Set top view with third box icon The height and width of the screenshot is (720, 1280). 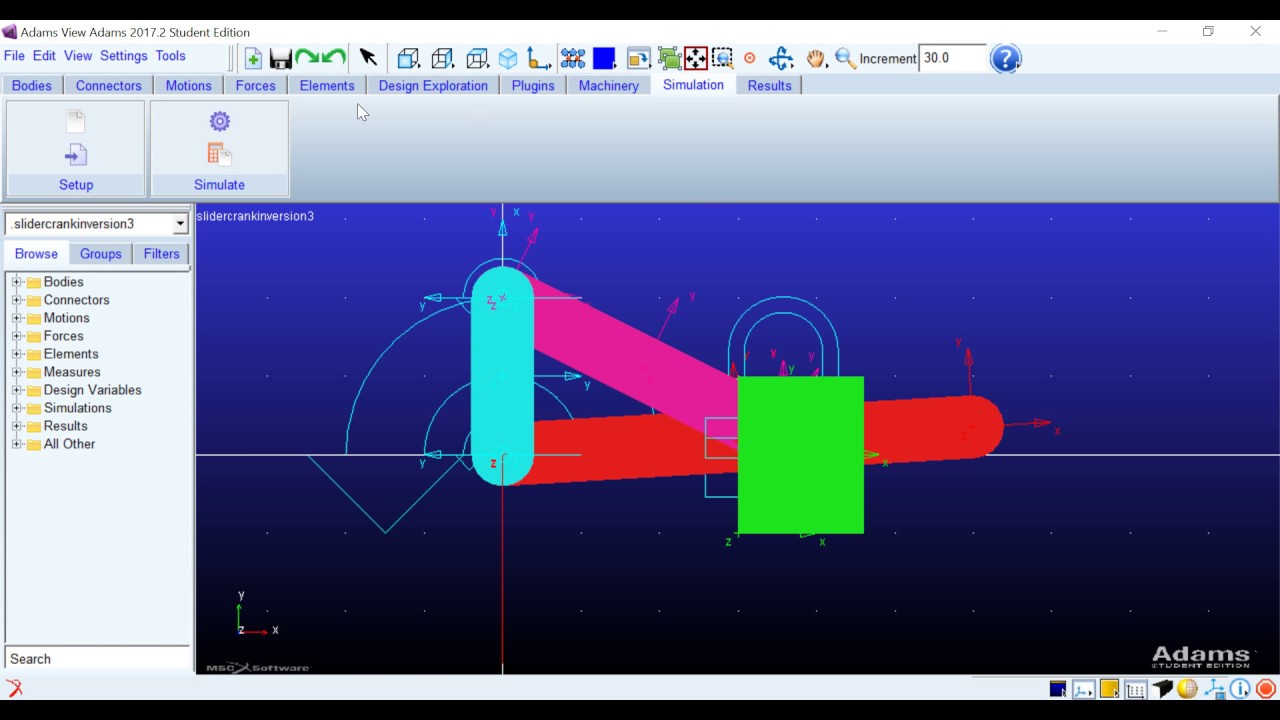pyautogui.click(x=477, y=58)
